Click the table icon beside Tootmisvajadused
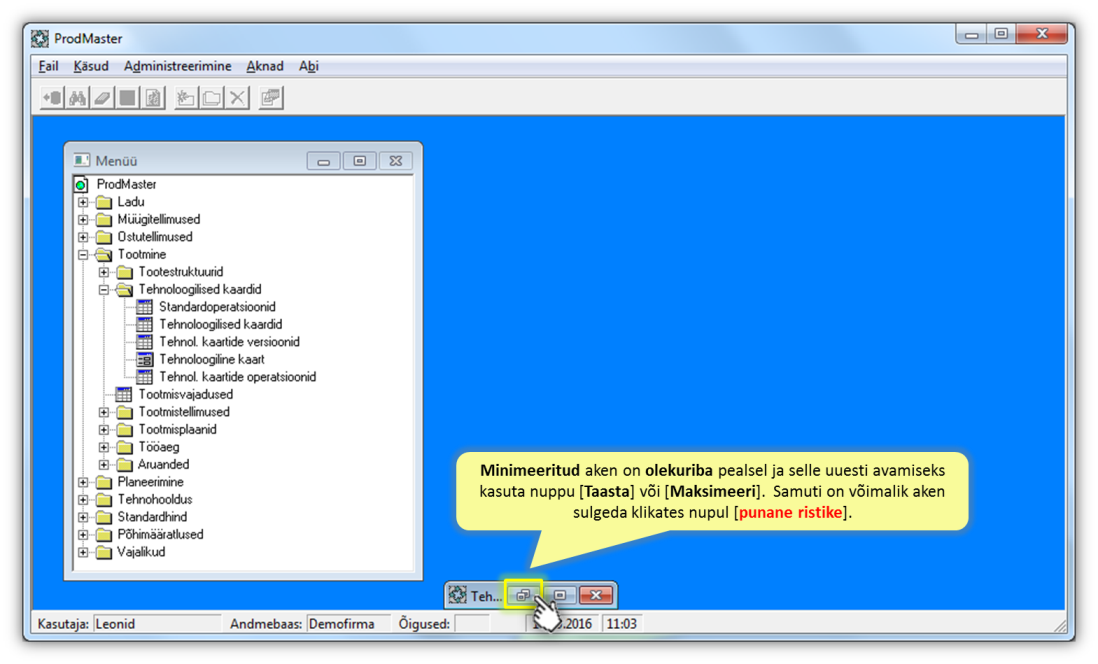Screen dimensions: 1098x664 tap(123, 394)
